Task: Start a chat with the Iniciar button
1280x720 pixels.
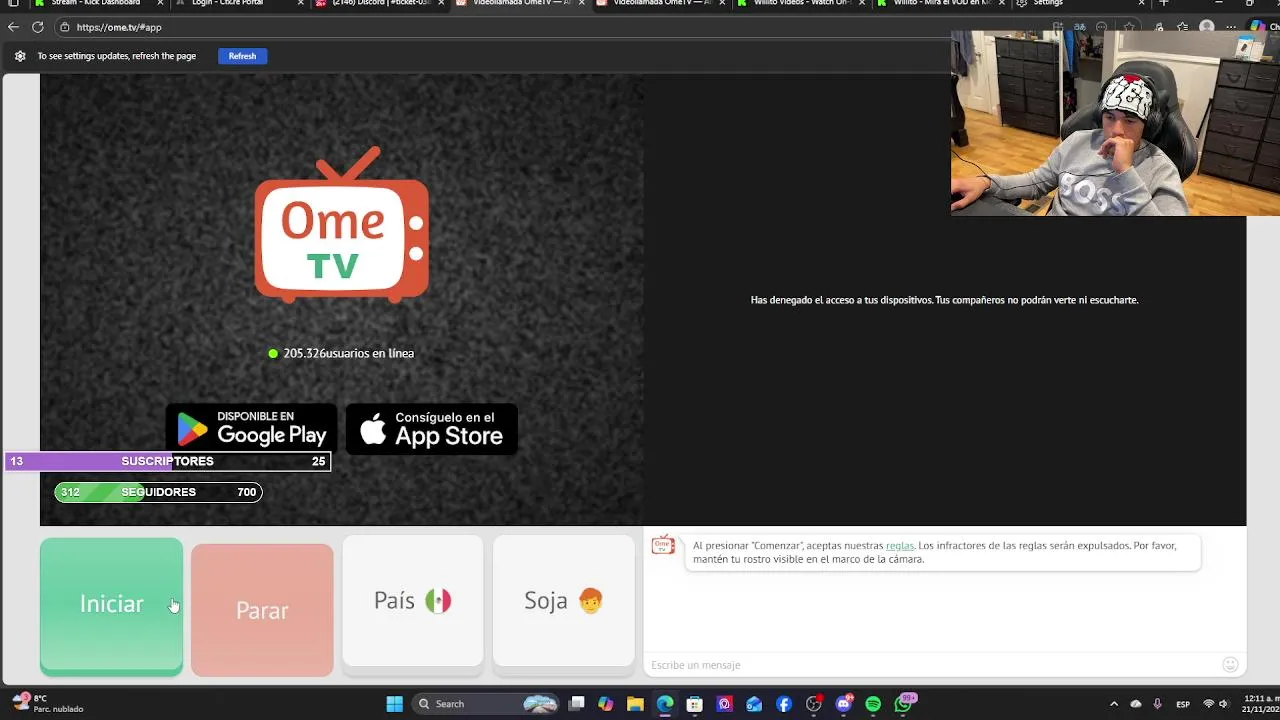Action: 111,607
